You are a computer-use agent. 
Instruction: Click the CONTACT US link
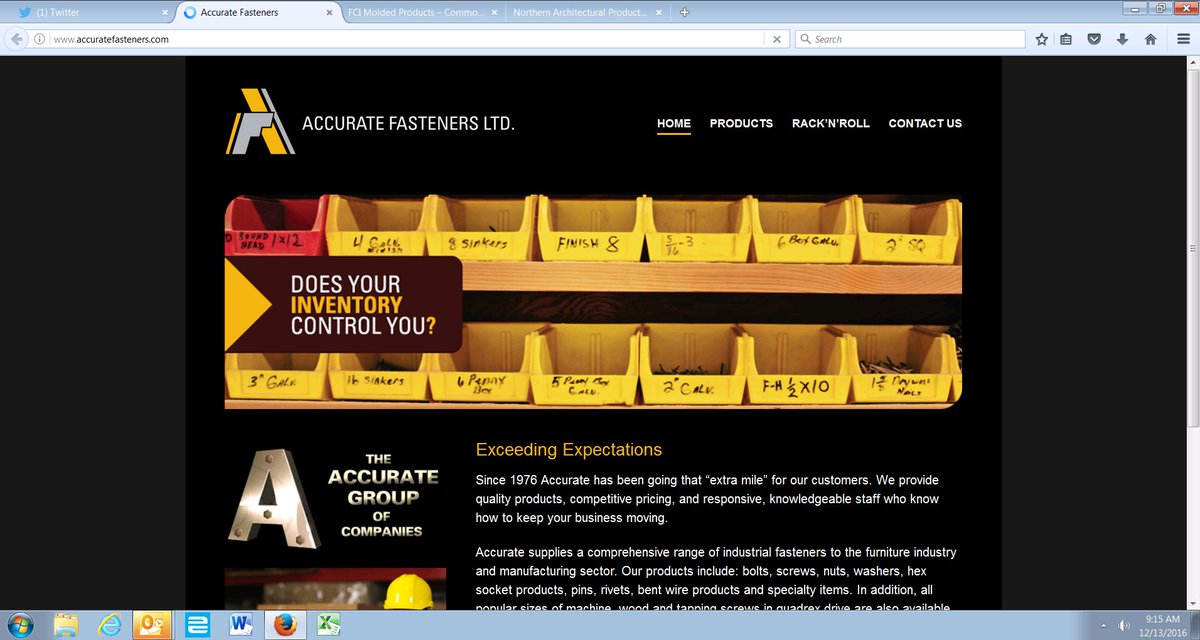coord(925,124)
